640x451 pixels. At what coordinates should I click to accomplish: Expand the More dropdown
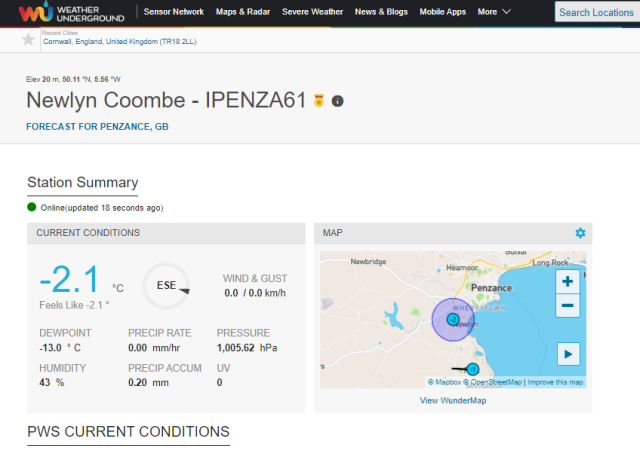point(494,12)
